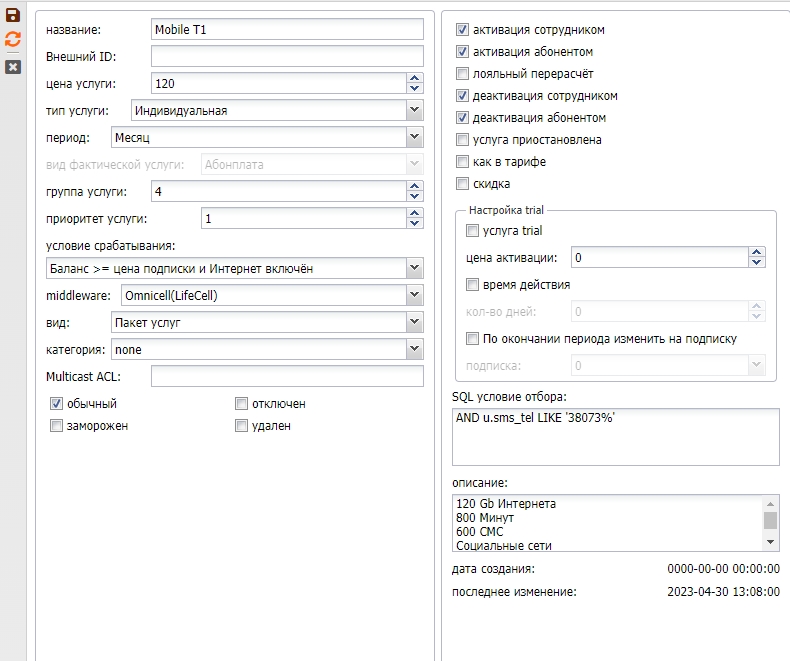
Task: Enable the заморожен status checkbox
Action: [57, 426]
